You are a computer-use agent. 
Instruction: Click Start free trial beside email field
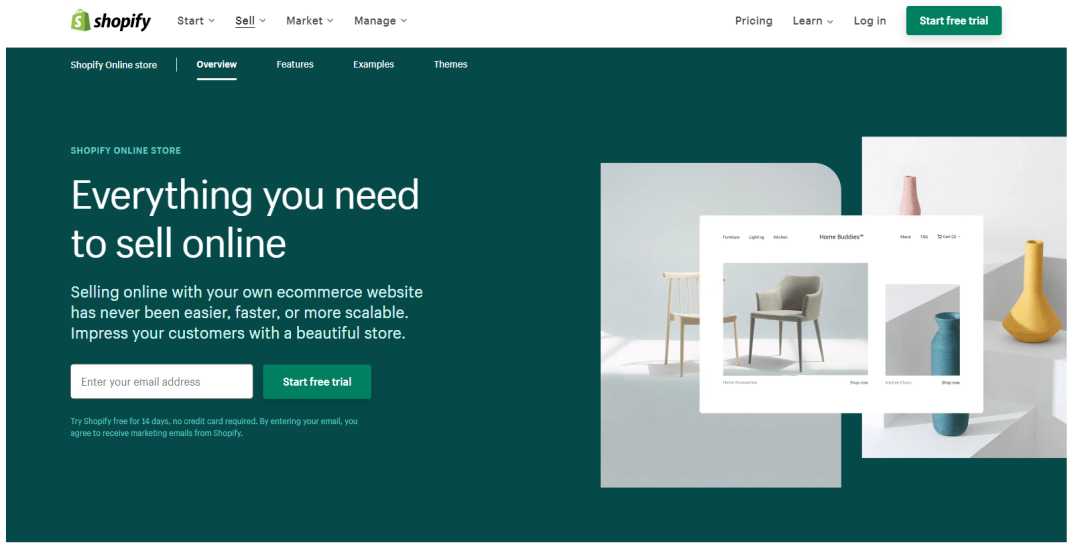point(317,382)
